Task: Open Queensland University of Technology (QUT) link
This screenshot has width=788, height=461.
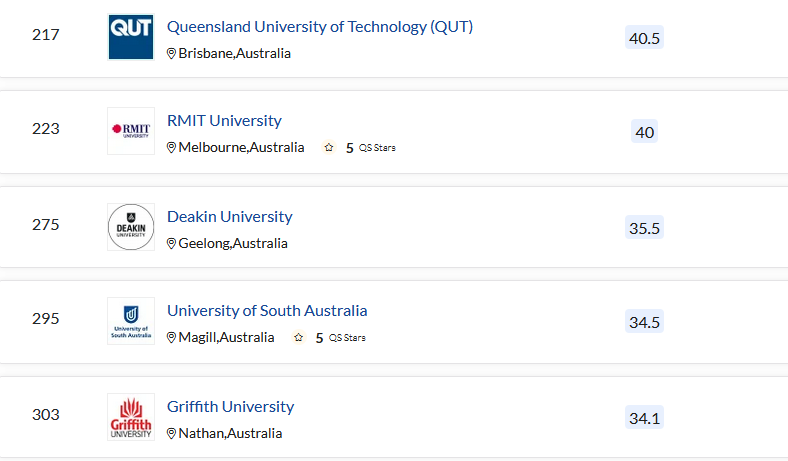Action: (x=320, y=27)
